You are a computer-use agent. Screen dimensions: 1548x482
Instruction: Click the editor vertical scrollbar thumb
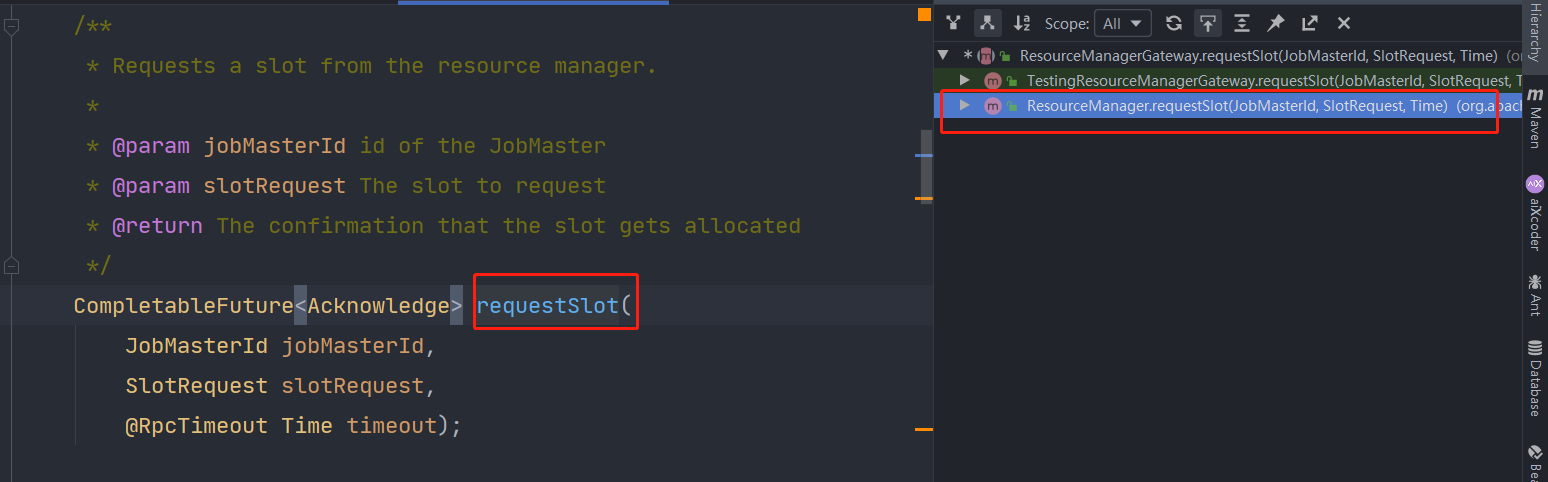(926, 165)
